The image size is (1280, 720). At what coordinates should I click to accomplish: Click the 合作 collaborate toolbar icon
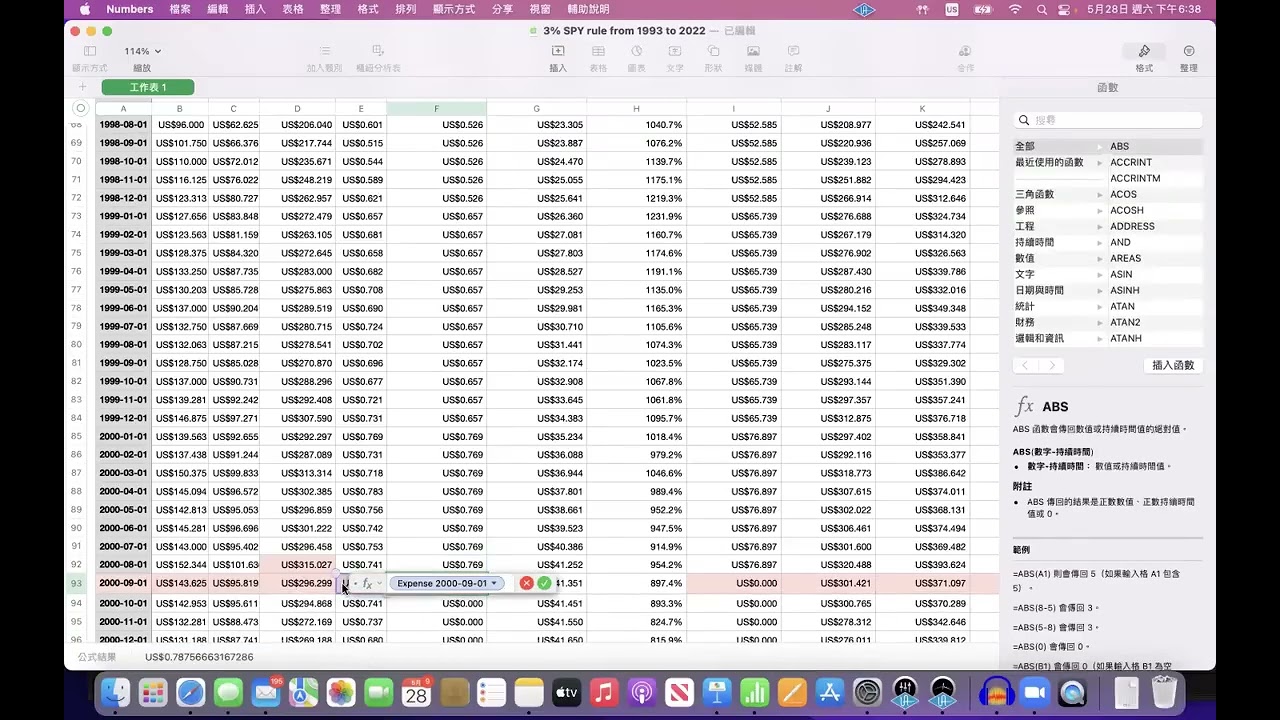[x=965, y=51]
